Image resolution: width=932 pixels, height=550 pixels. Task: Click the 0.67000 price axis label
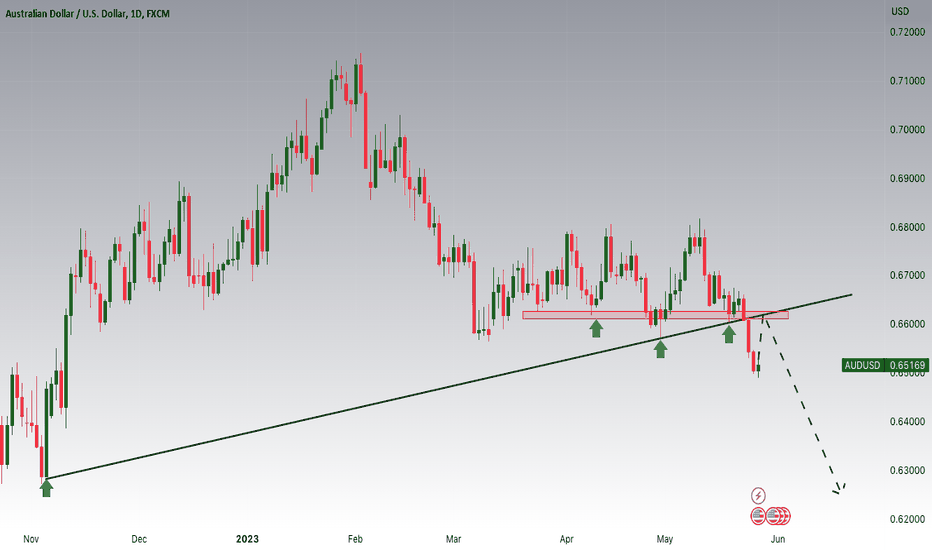click(x=907, y=275)
